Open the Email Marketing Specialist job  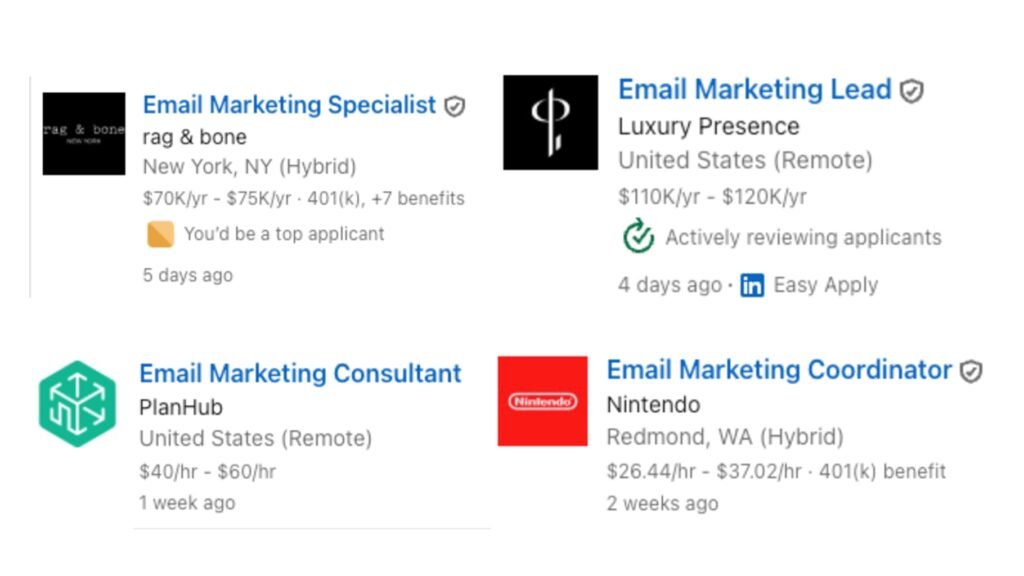(289, 104)
